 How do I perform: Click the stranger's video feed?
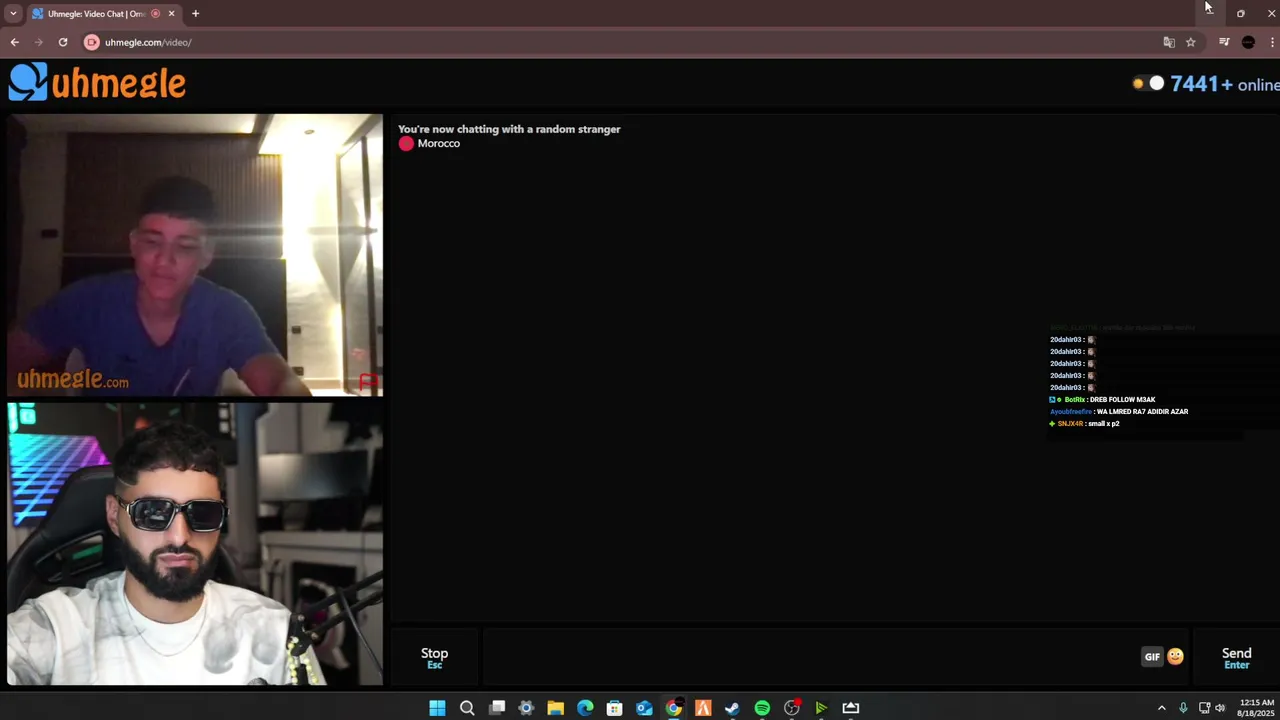(195, 255)
